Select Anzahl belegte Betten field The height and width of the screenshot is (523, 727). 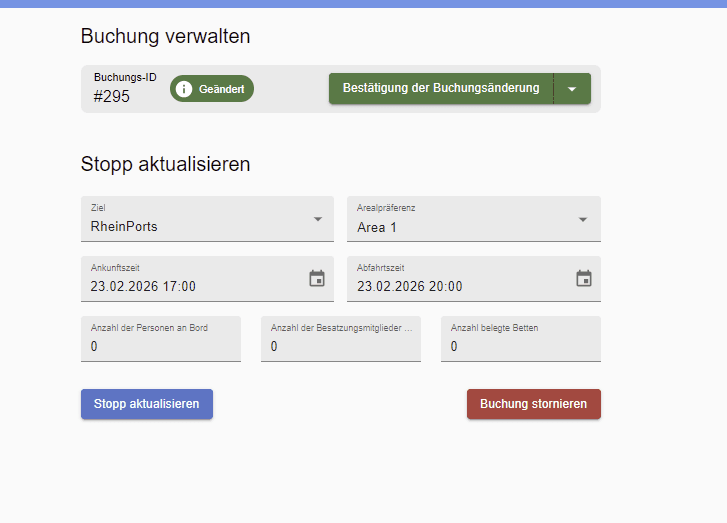(x=521, y=339)
